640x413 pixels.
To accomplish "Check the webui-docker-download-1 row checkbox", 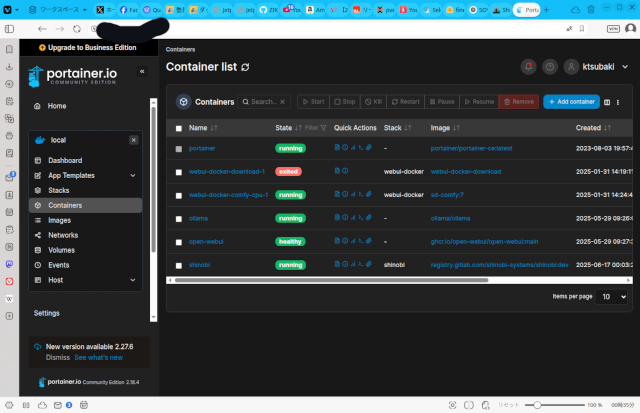I will pos(179,172).
